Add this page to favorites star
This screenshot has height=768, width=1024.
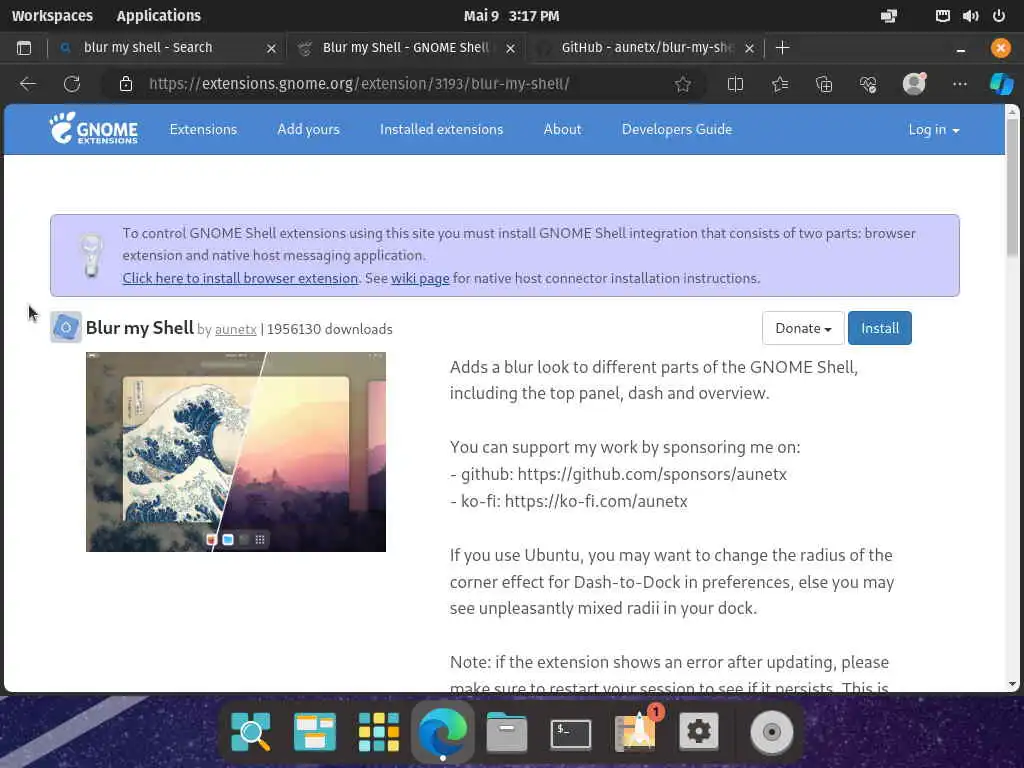click(682, 84)
